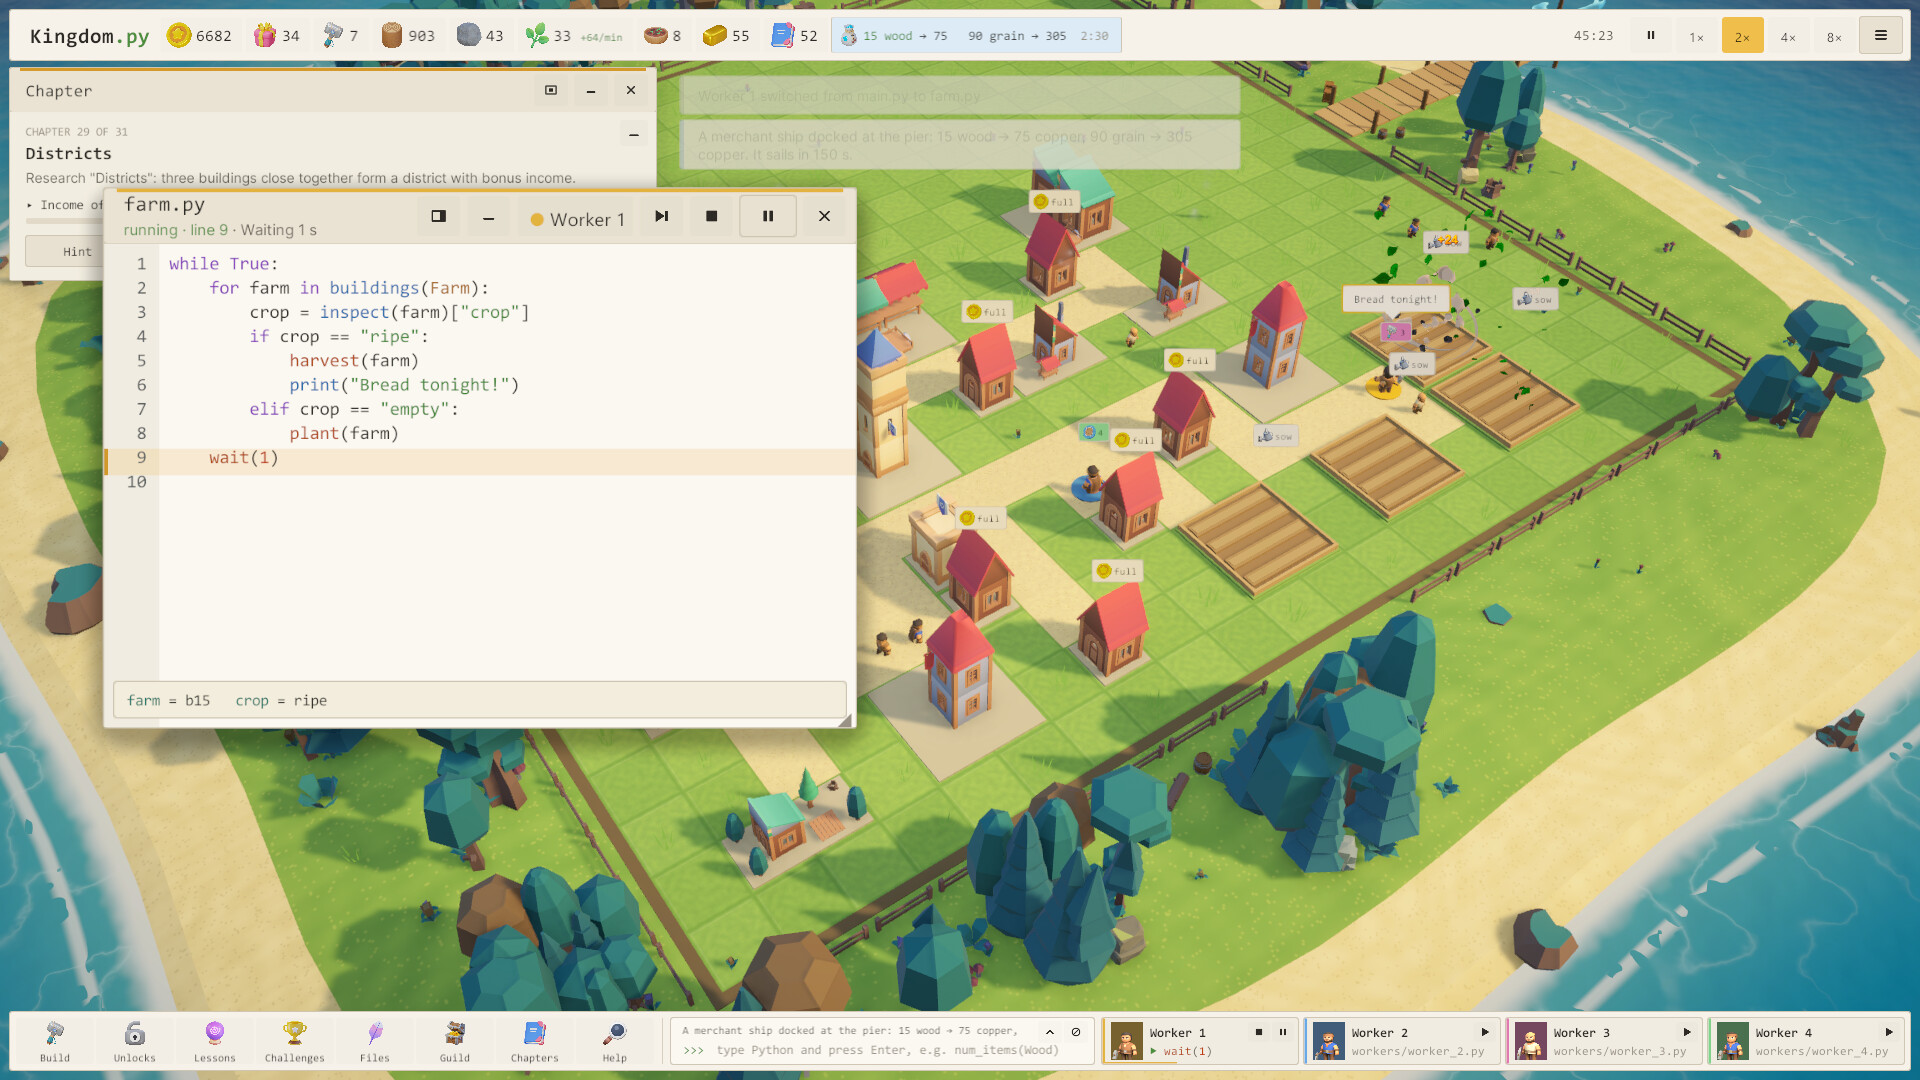Open the Lessons panel
Screen dimensions: 1920x1080
tap(215, 1041)
